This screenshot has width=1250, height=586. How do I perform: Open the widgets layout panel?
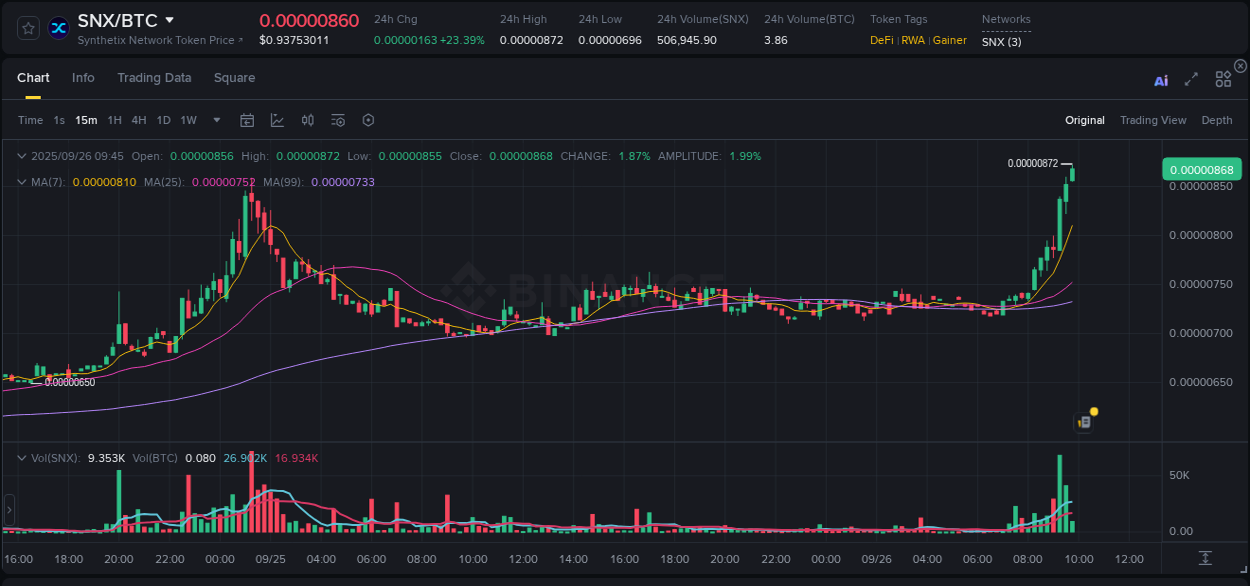(1223, 78)
